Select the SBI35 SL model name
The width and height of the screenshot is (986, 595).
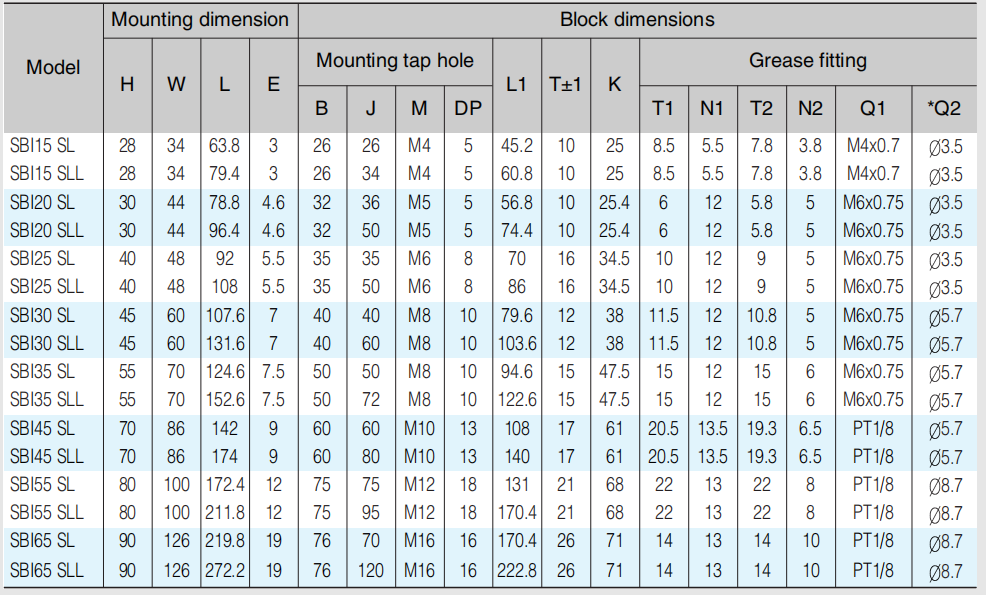click(42, 372)
